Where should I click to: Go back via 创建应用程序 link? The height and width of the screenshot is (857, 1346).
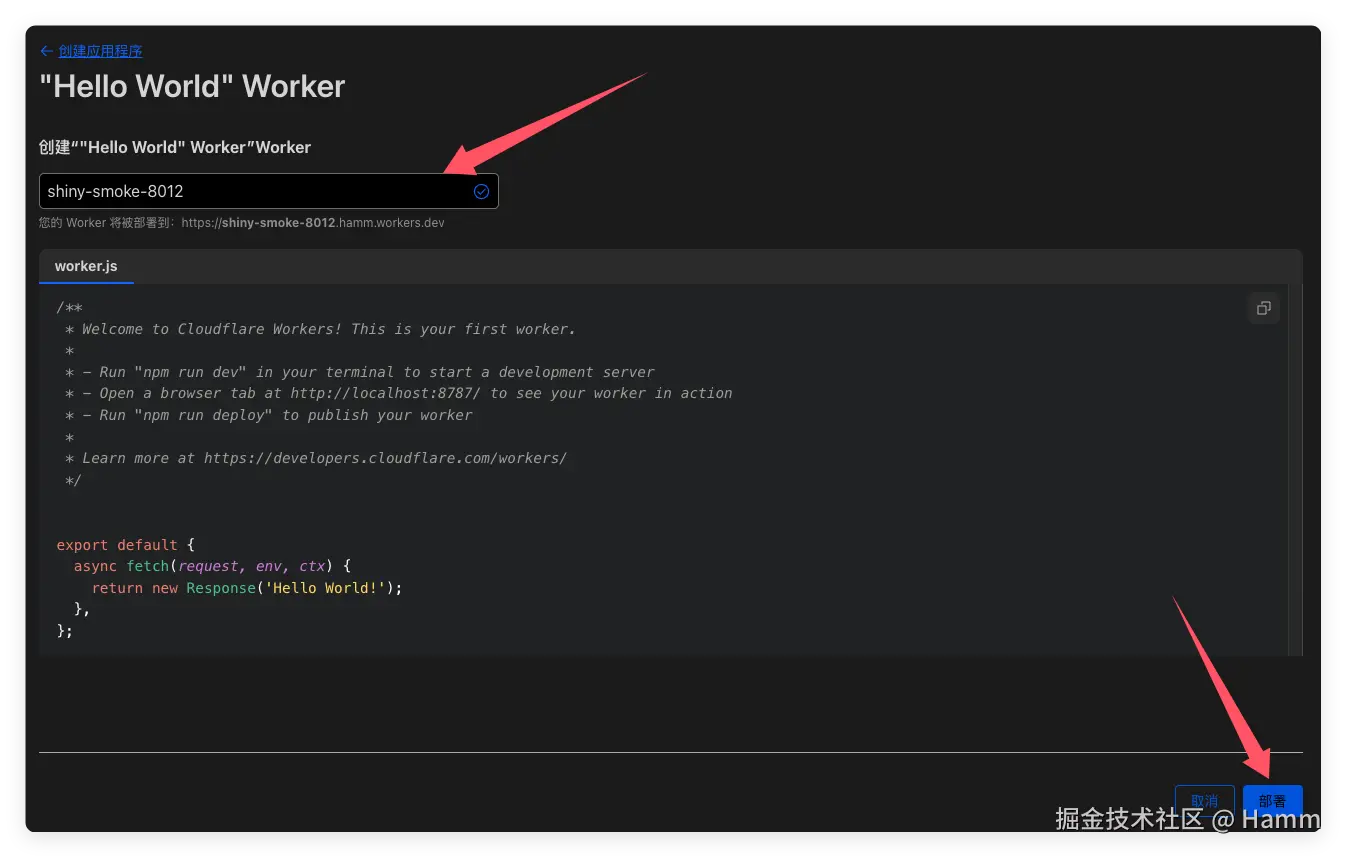pyautogui.click(x=100, y=51)
